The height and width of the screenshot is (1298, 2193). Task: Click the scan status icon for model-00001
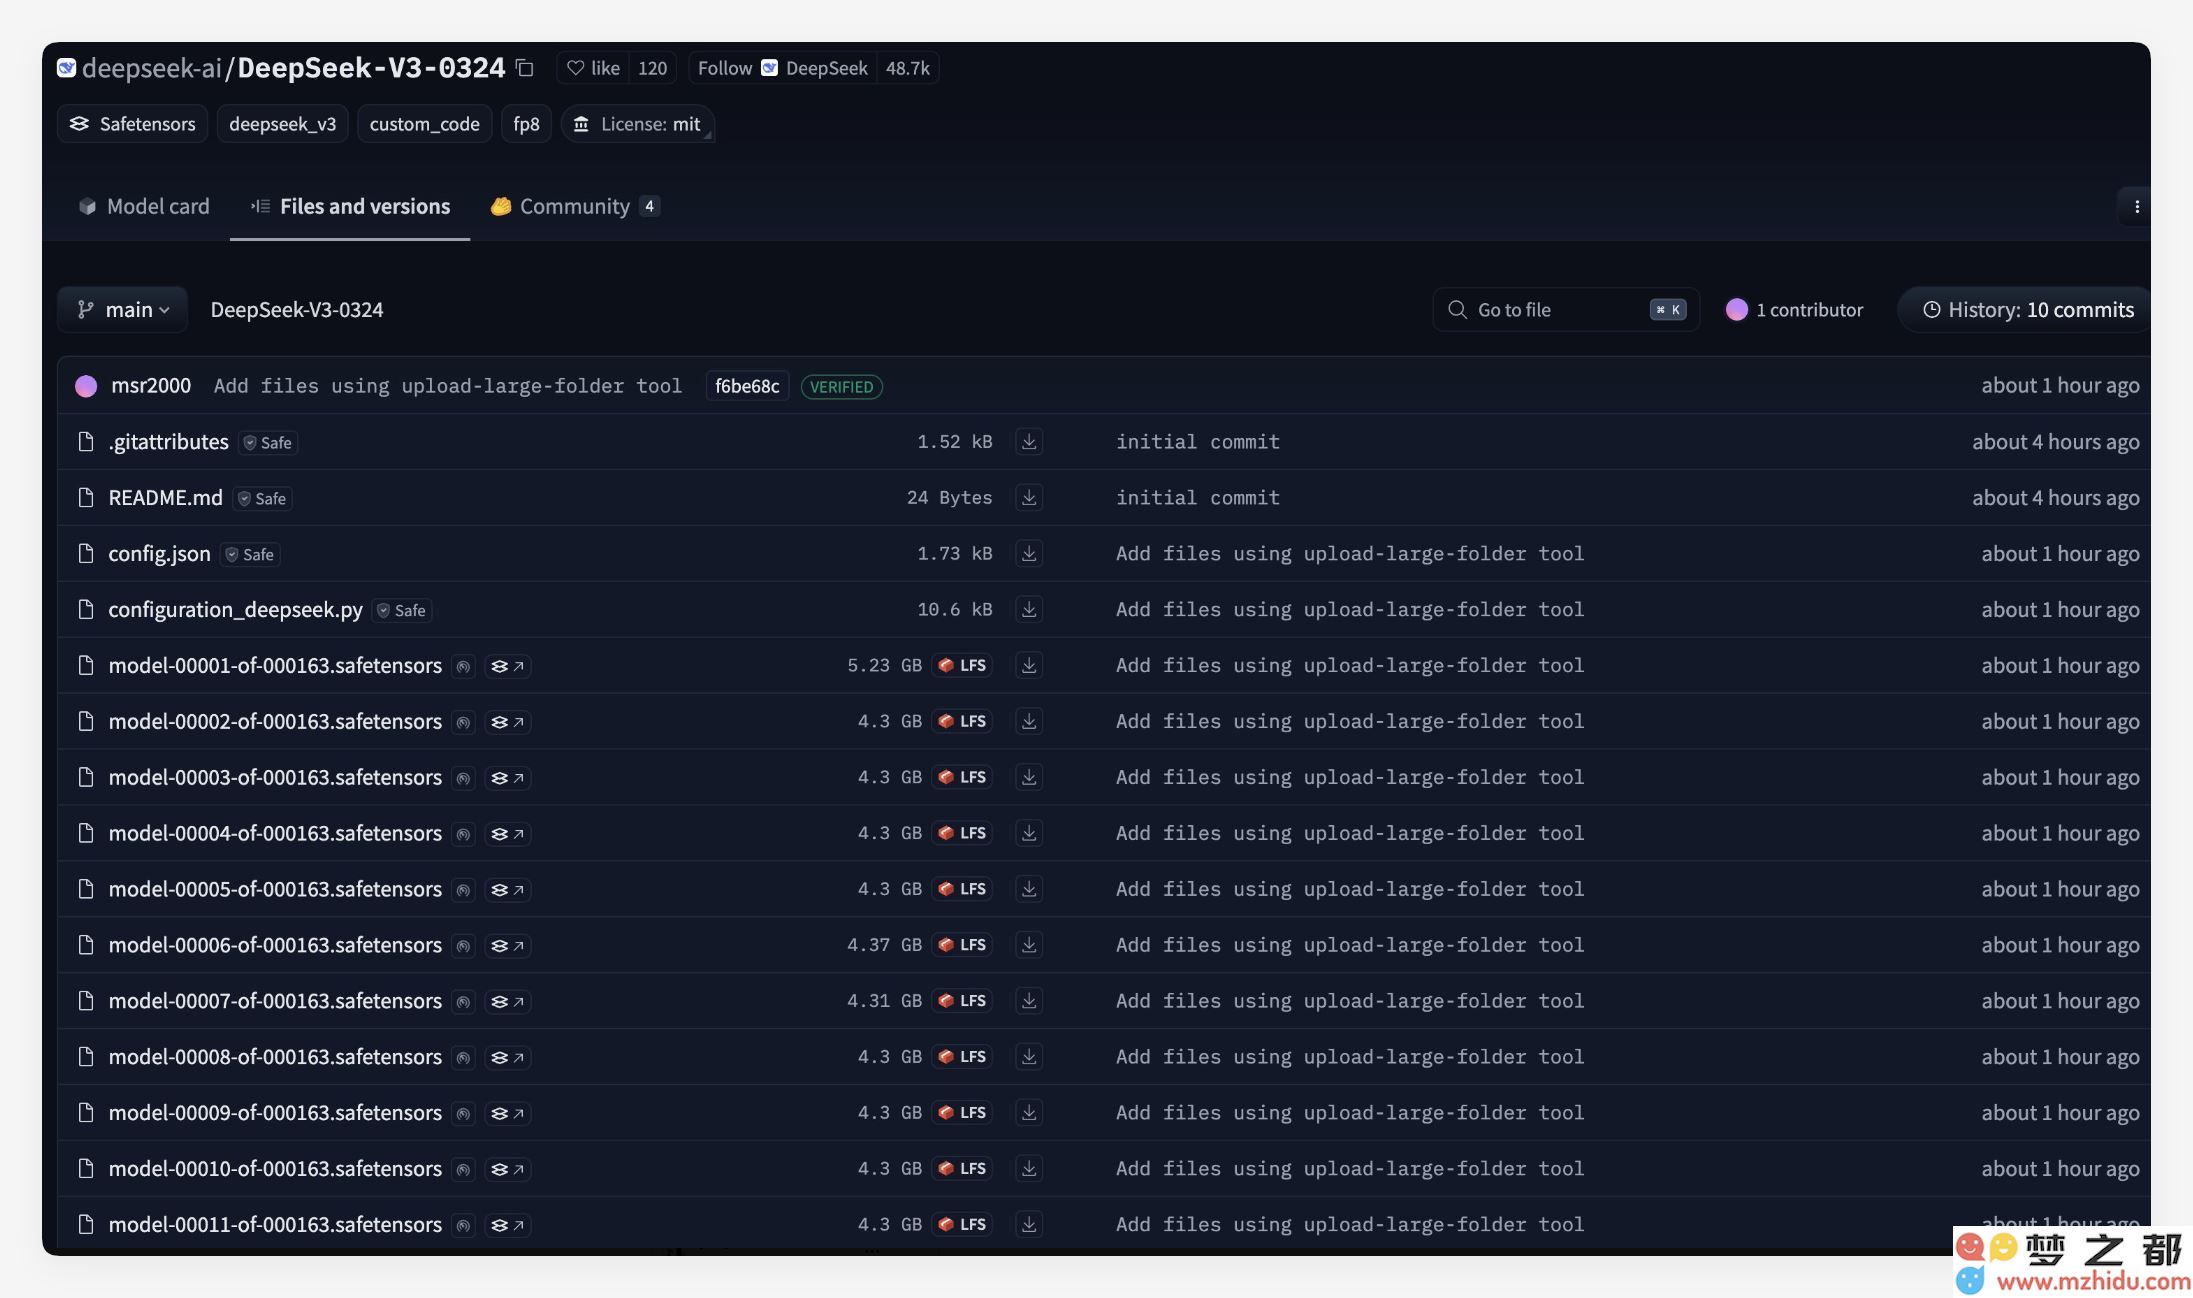pos(463,666)
